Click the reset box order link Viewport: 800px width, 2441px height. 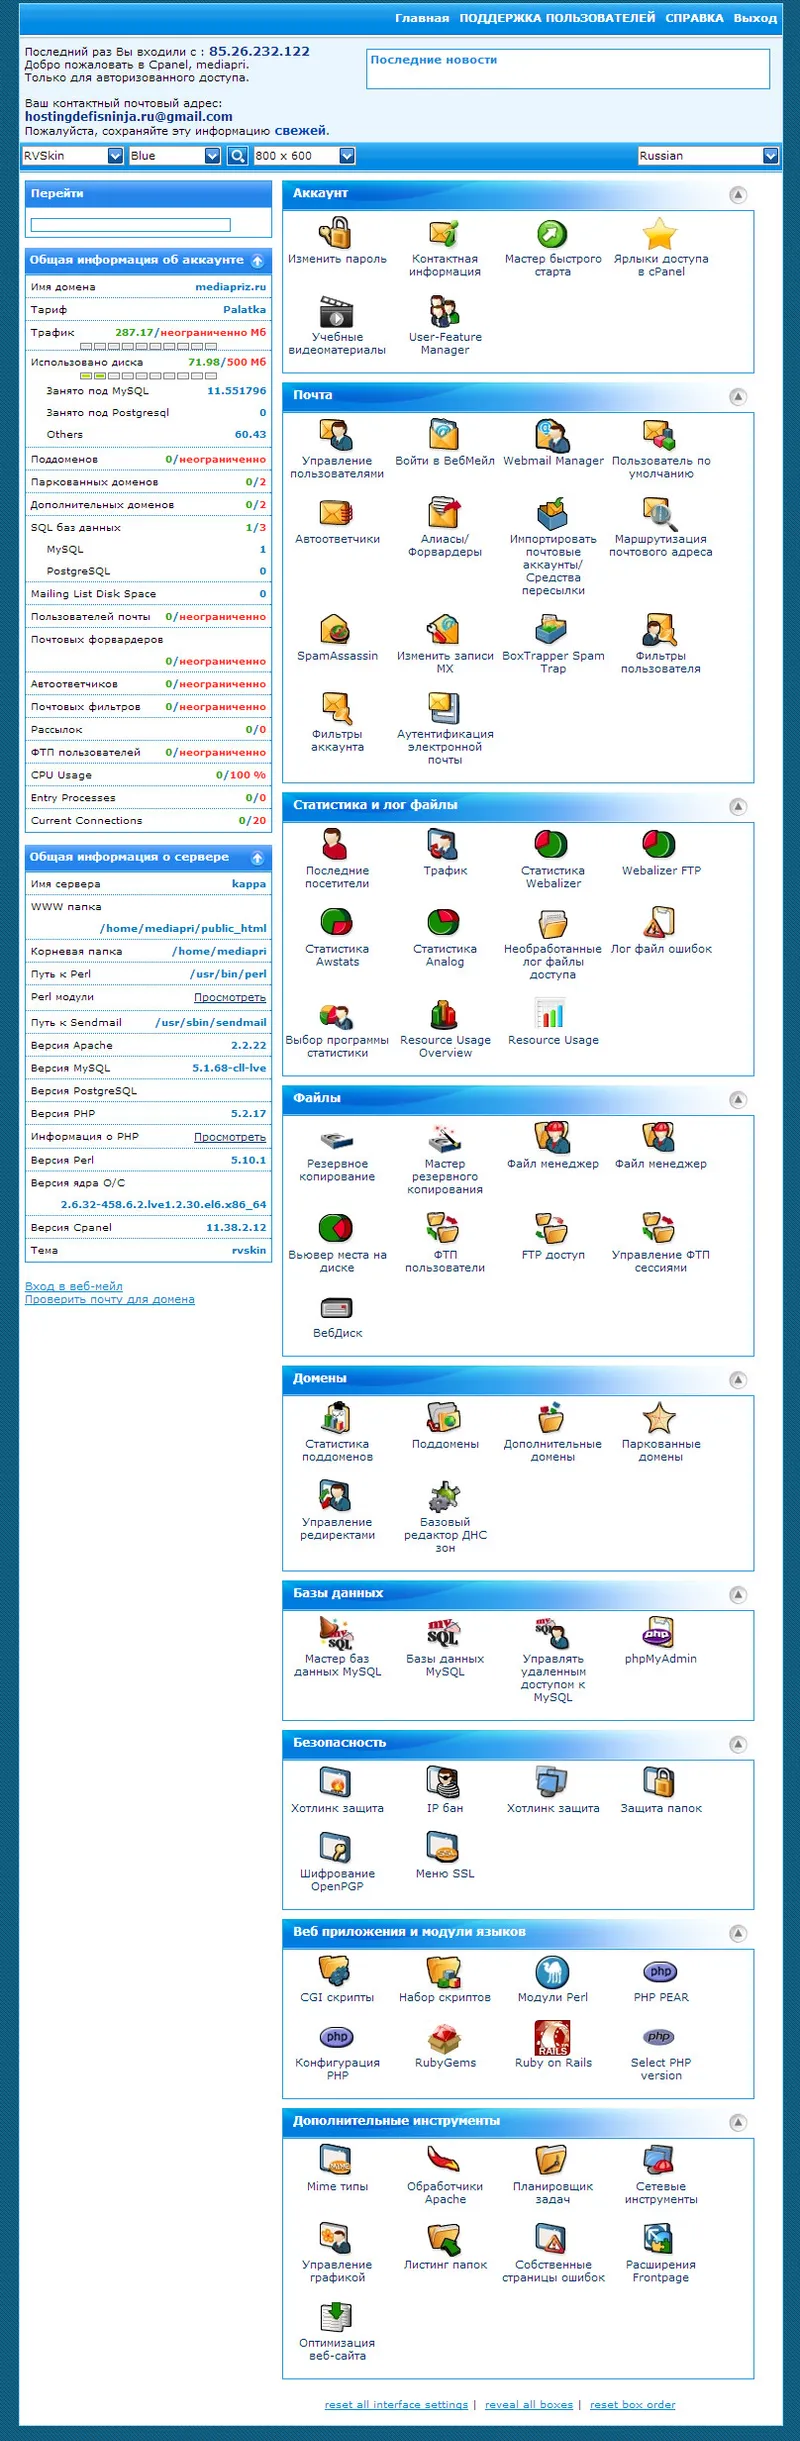pos(633,2405)
